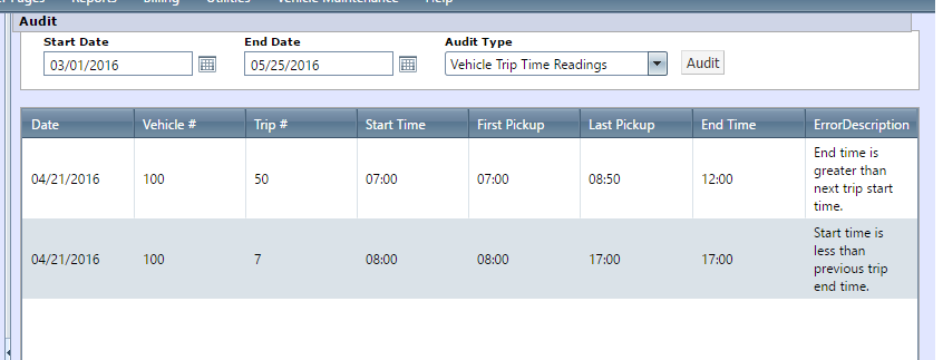Click the 17:00 end time cell in trip 7 row

coord(749,259)
